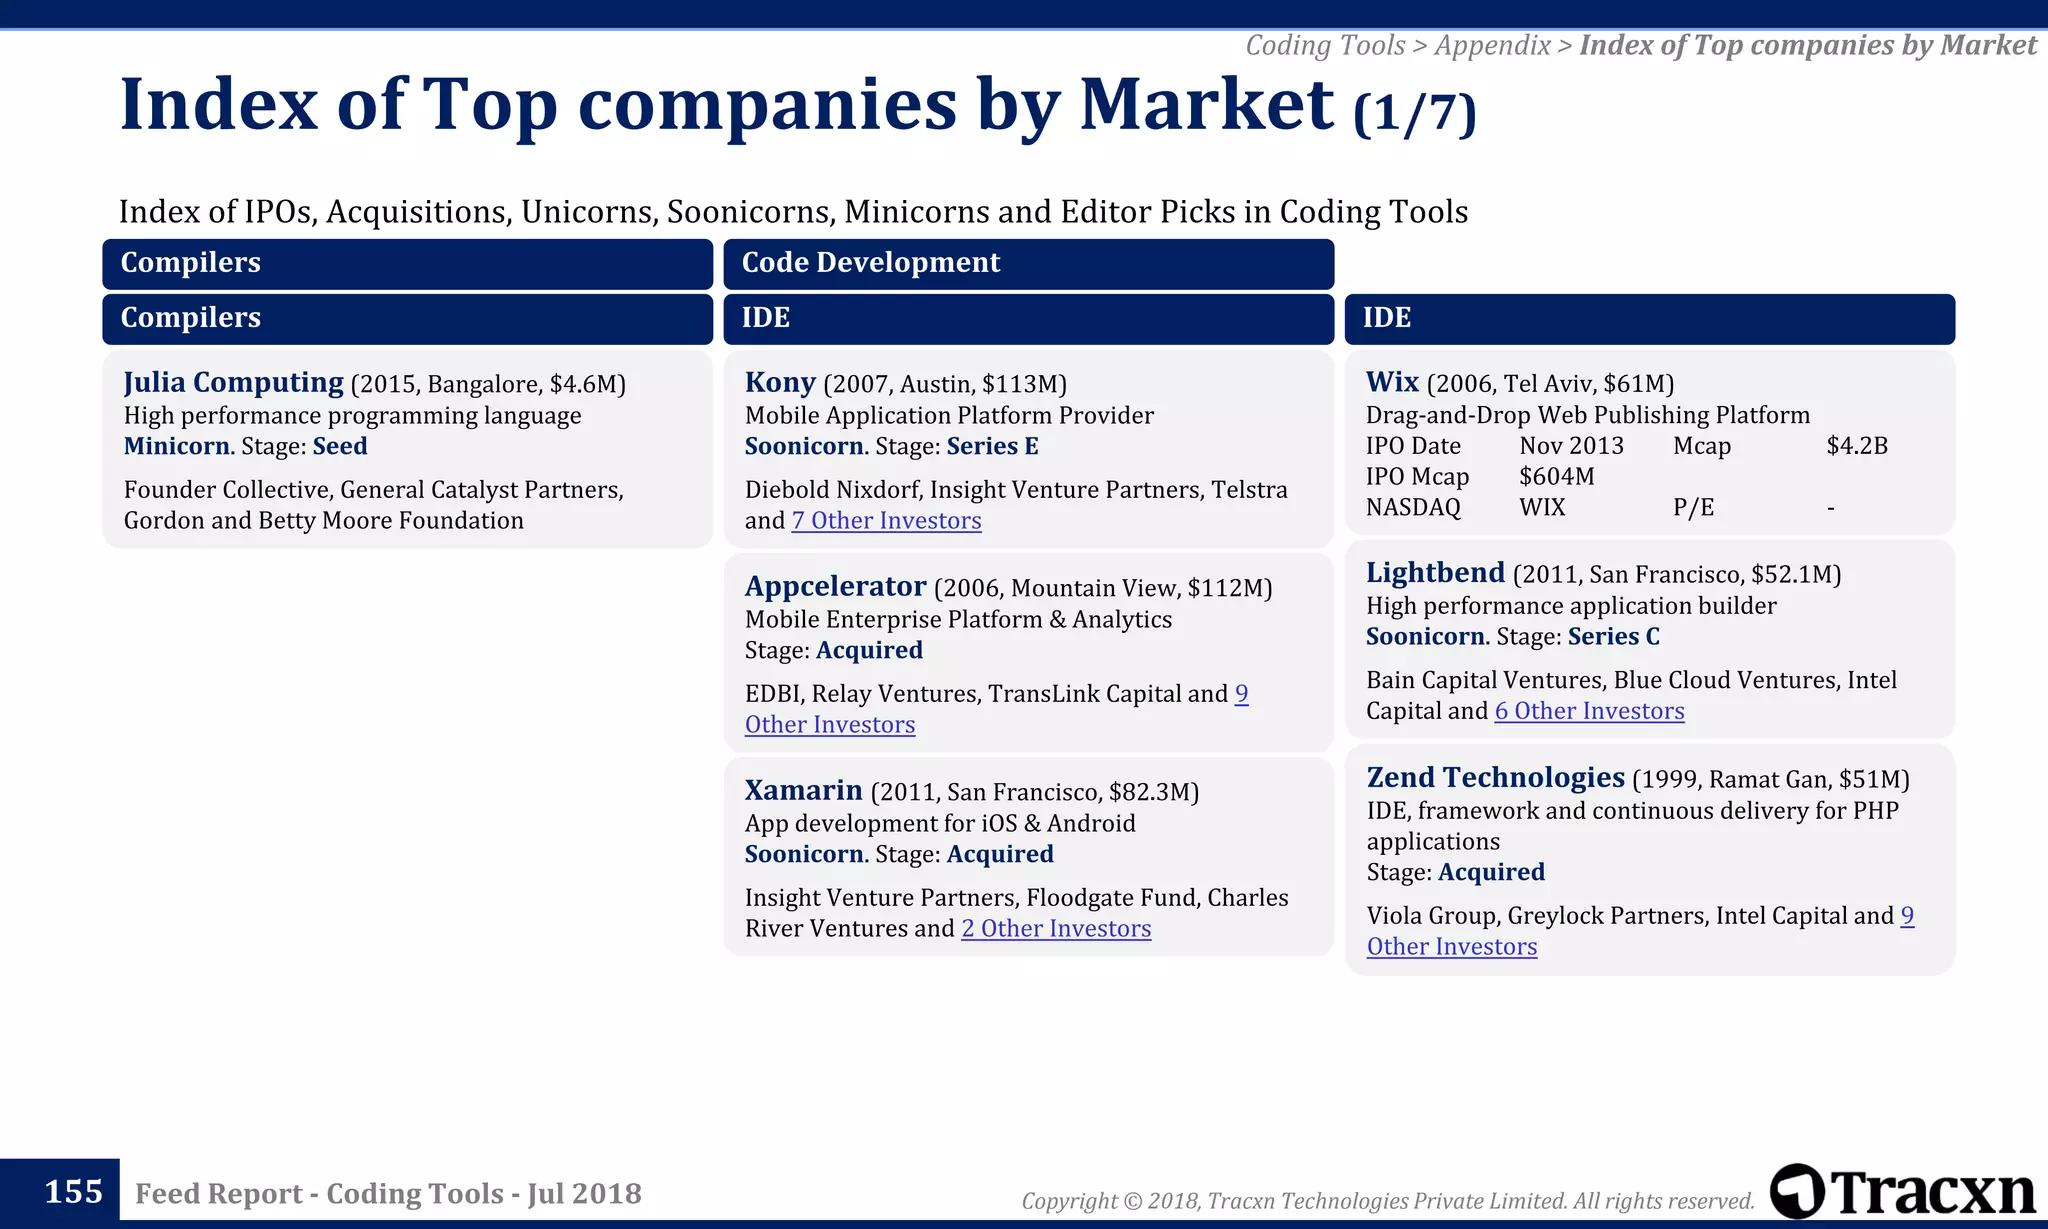Click the Zend Technologies company name
Image resolution: width=2048 pixels, height=1229 pixels.
1495,778
